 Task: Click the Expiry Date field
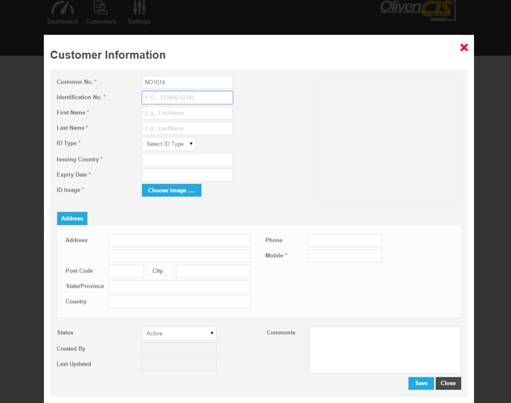point(187,175)
